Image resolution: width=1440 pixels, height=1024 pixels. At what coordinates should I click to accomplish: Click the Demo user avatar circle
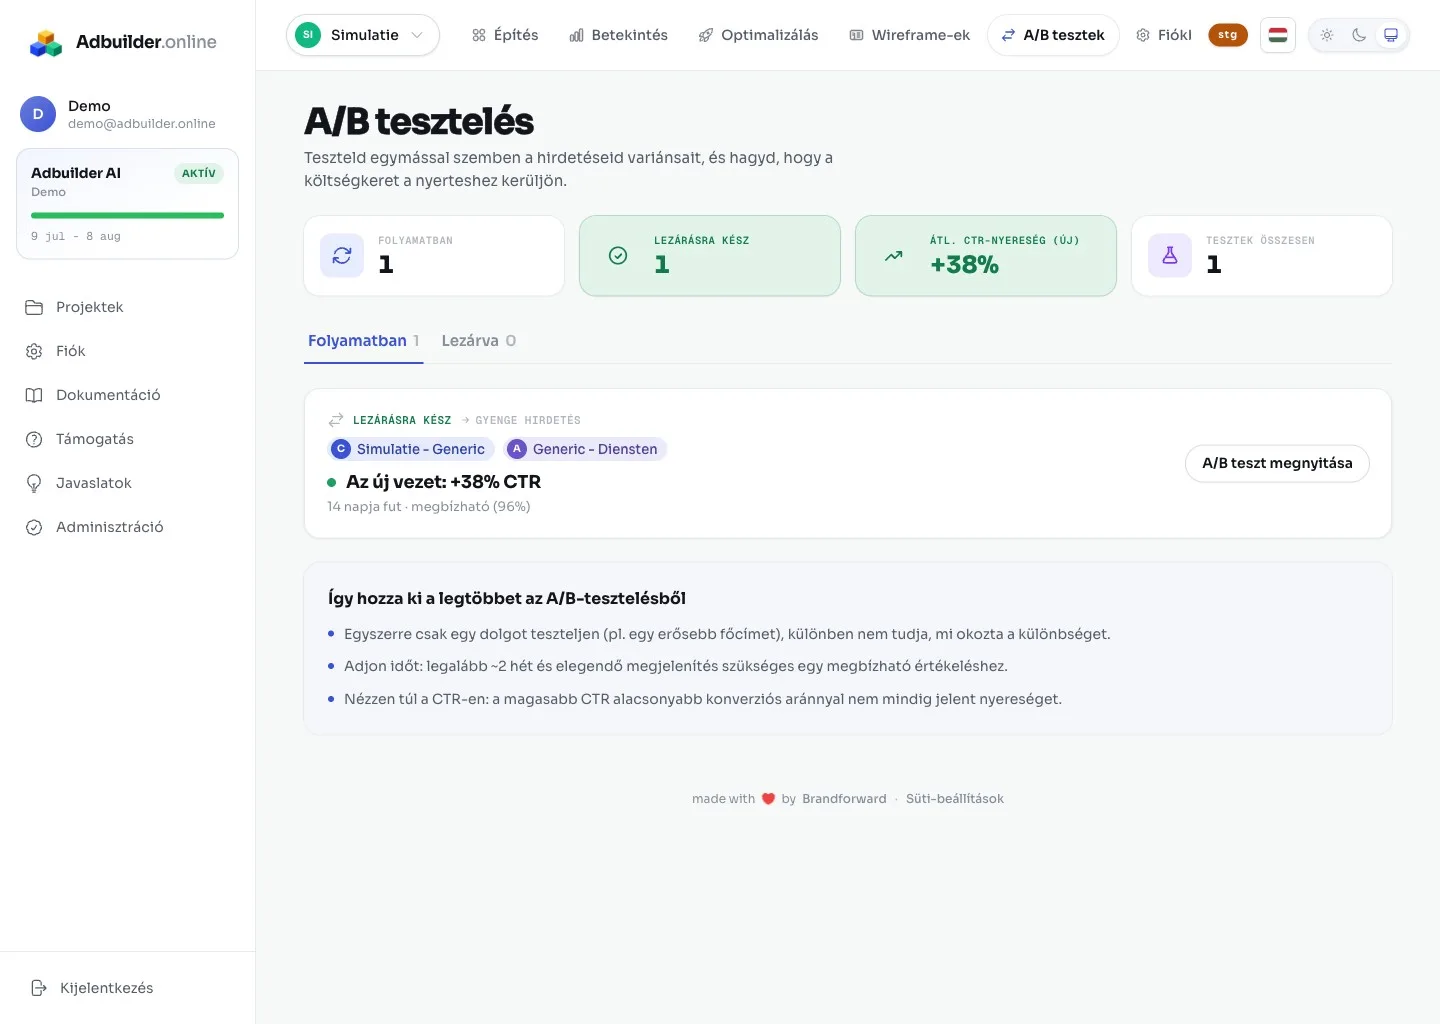[38, 114]
